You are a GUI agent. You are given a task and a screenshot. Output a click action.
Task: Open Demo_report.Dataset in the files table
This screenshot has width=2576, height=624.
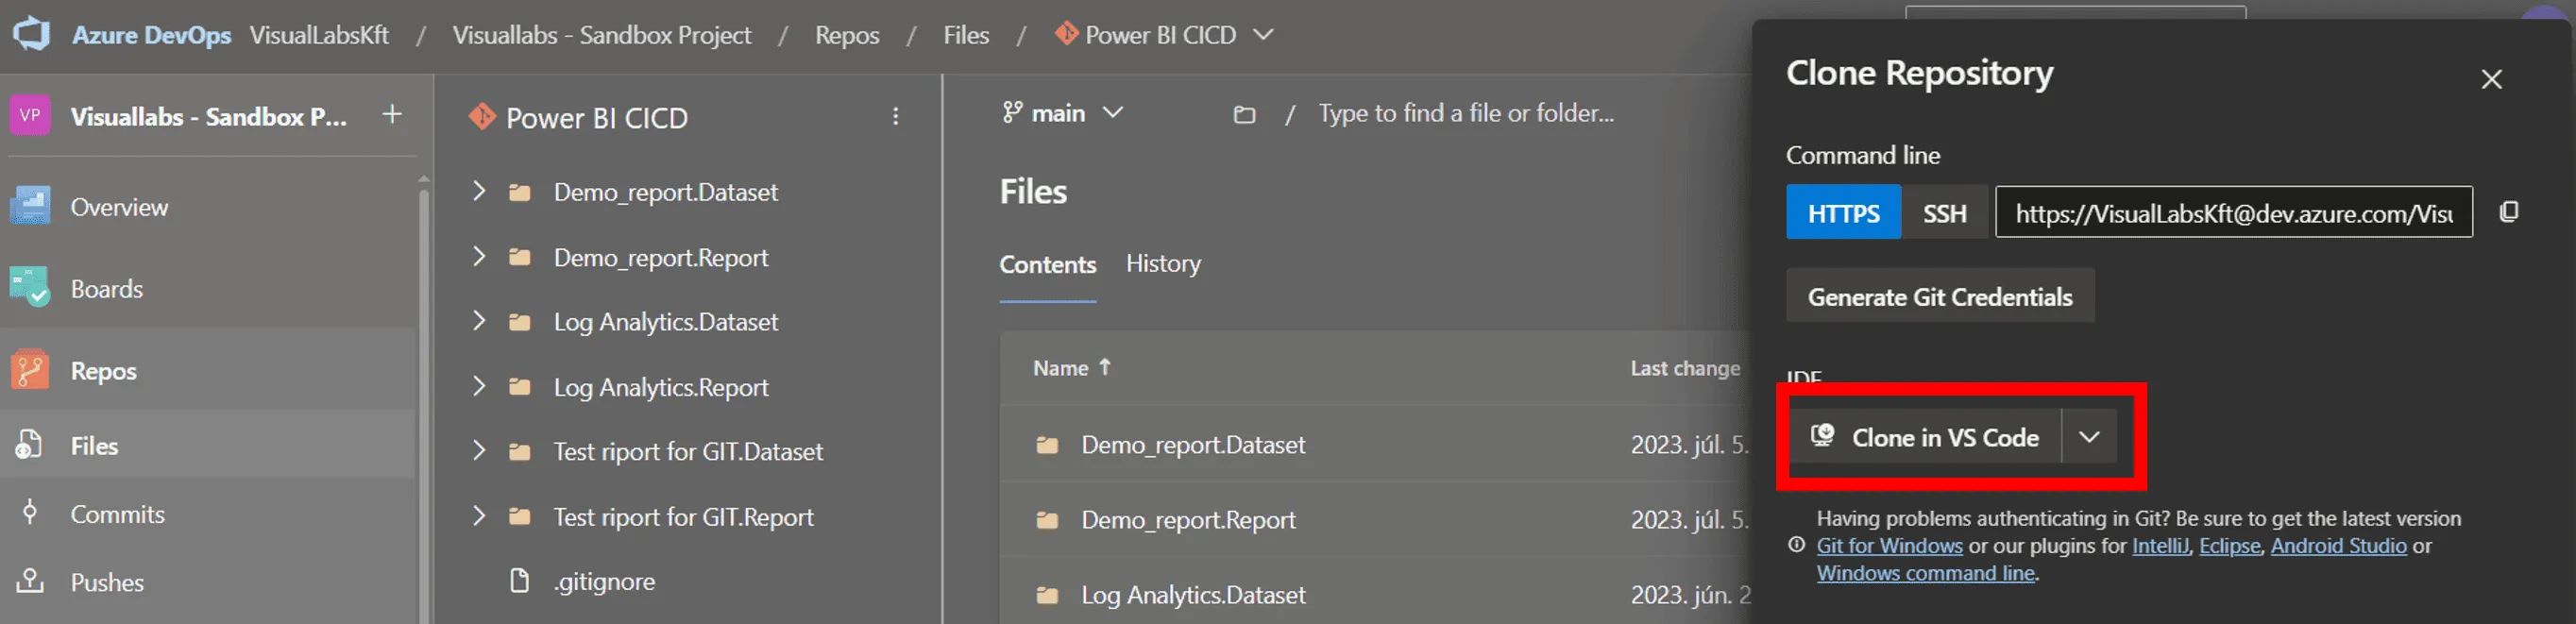coord(1193,445)
